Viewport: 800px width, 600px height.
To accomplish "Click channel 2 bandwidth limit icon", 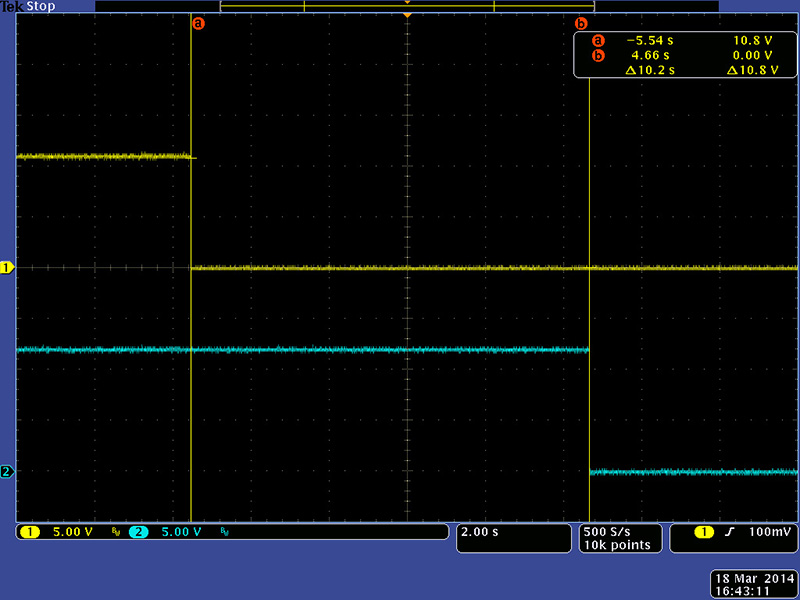I will (x=223, y=532).
